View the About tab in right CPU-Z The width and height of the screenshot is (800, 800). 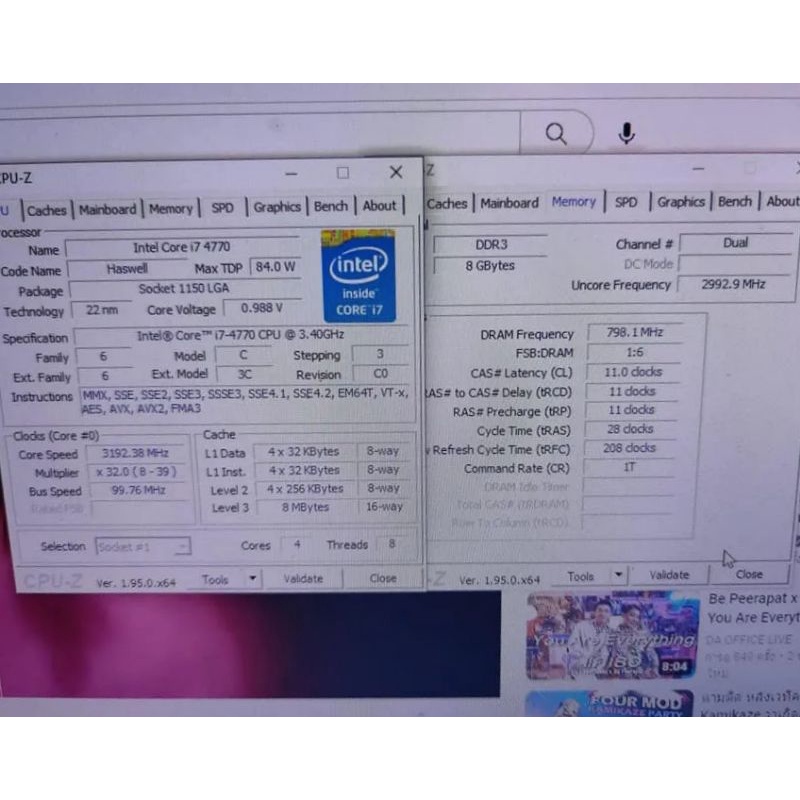(783, 200)
